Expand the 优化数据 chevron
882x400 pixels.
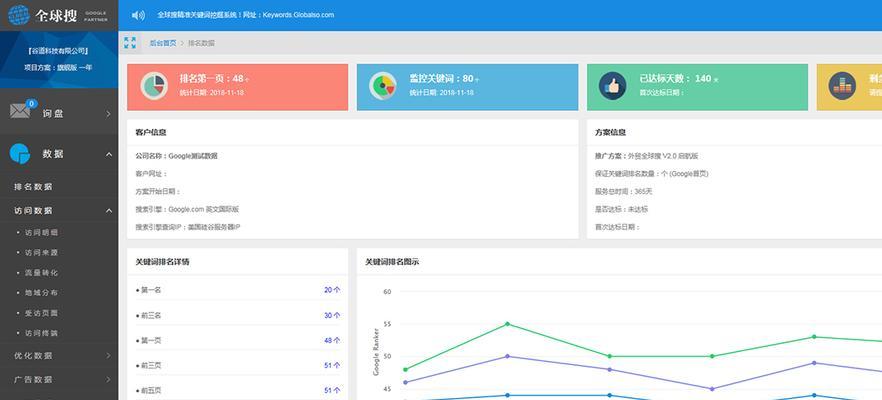pos(109,356)
